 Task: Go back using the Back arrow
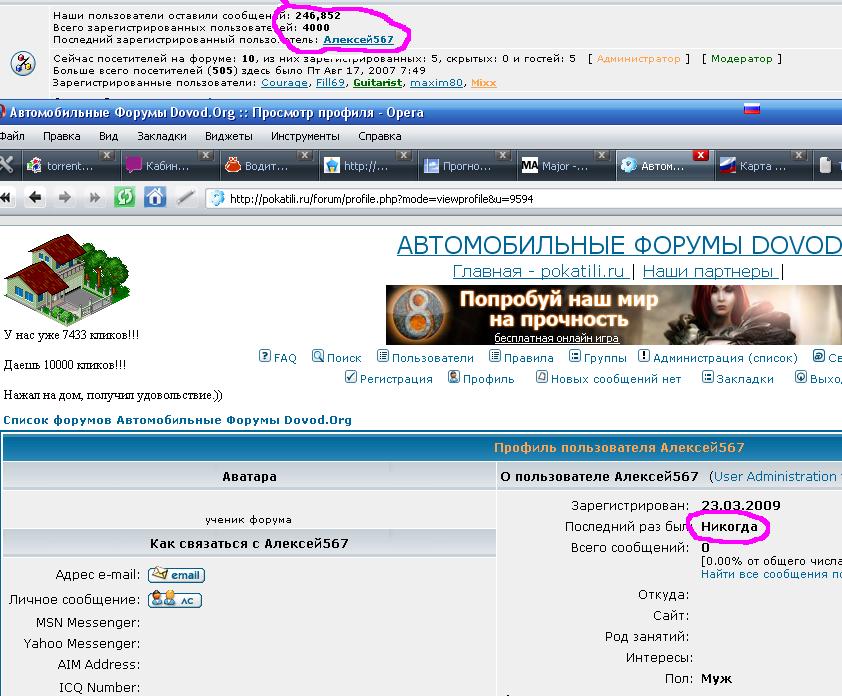[x=36, y=197]
